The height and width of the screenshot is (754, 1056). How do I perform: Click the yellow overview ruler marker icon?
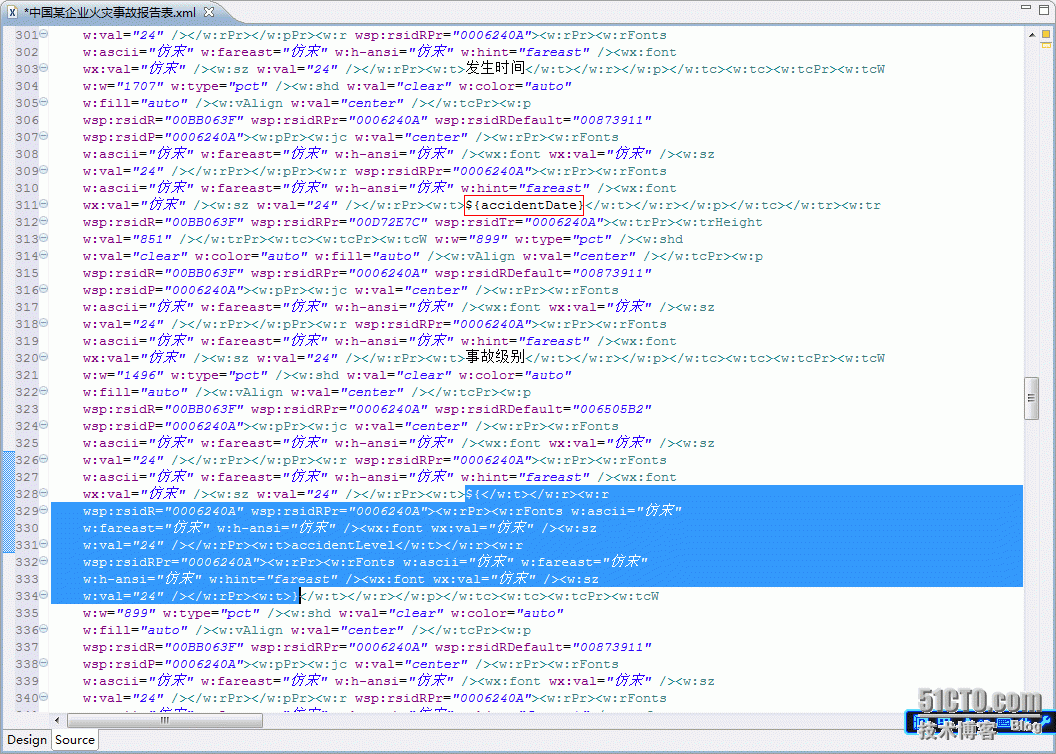coord(1046,34)
